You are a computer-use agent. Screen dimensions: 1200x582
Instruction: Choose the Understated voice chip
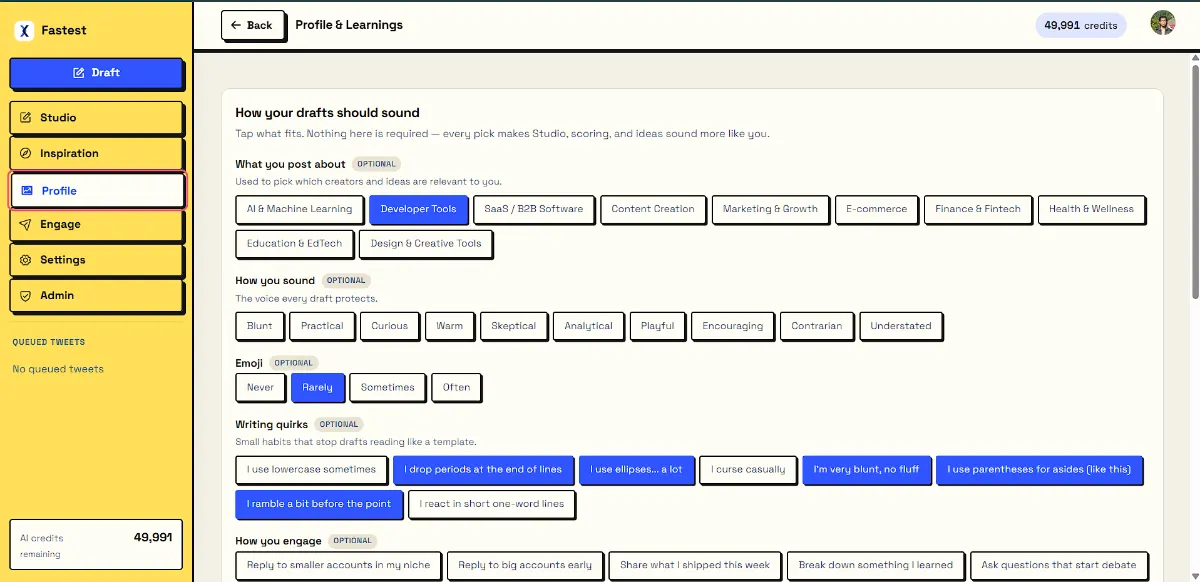point(900,326)
